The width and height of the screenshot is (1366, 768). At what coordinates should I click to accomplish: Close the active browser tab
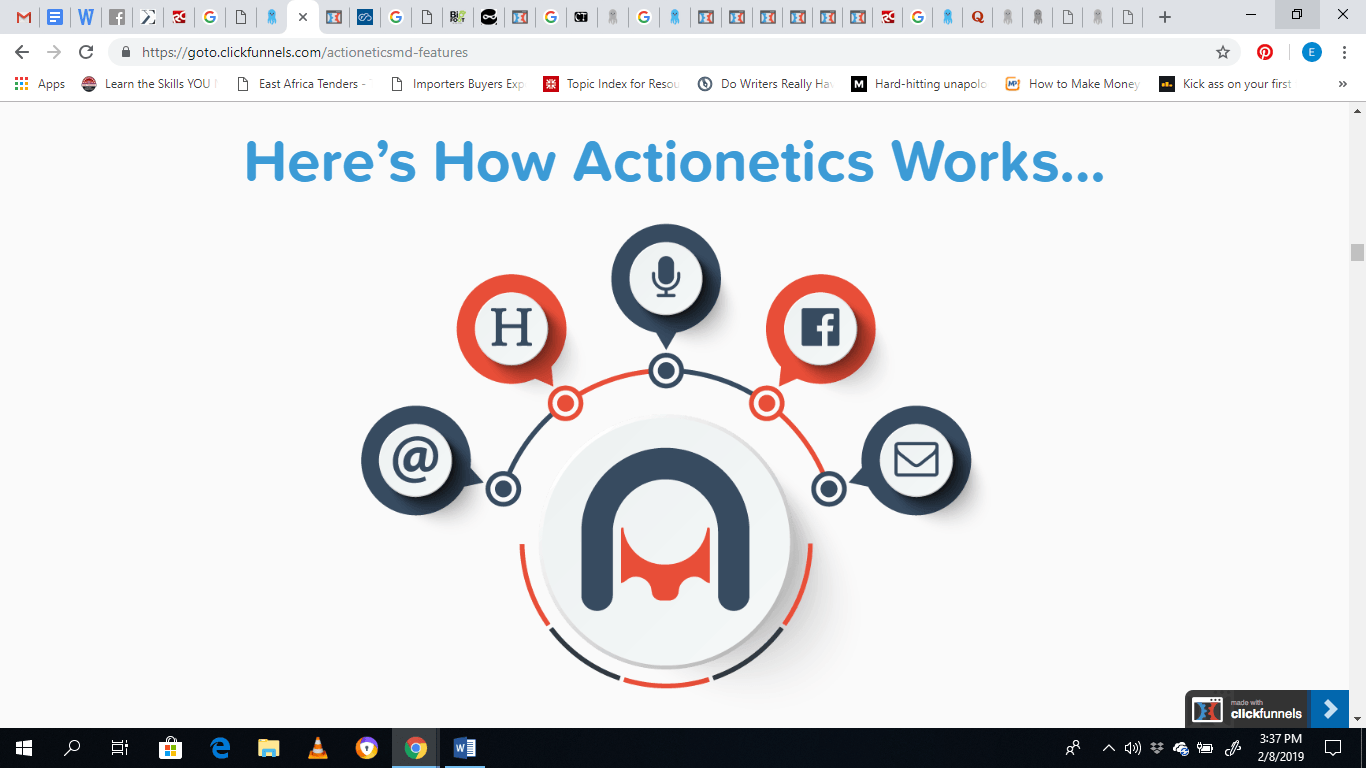(303, 17)
